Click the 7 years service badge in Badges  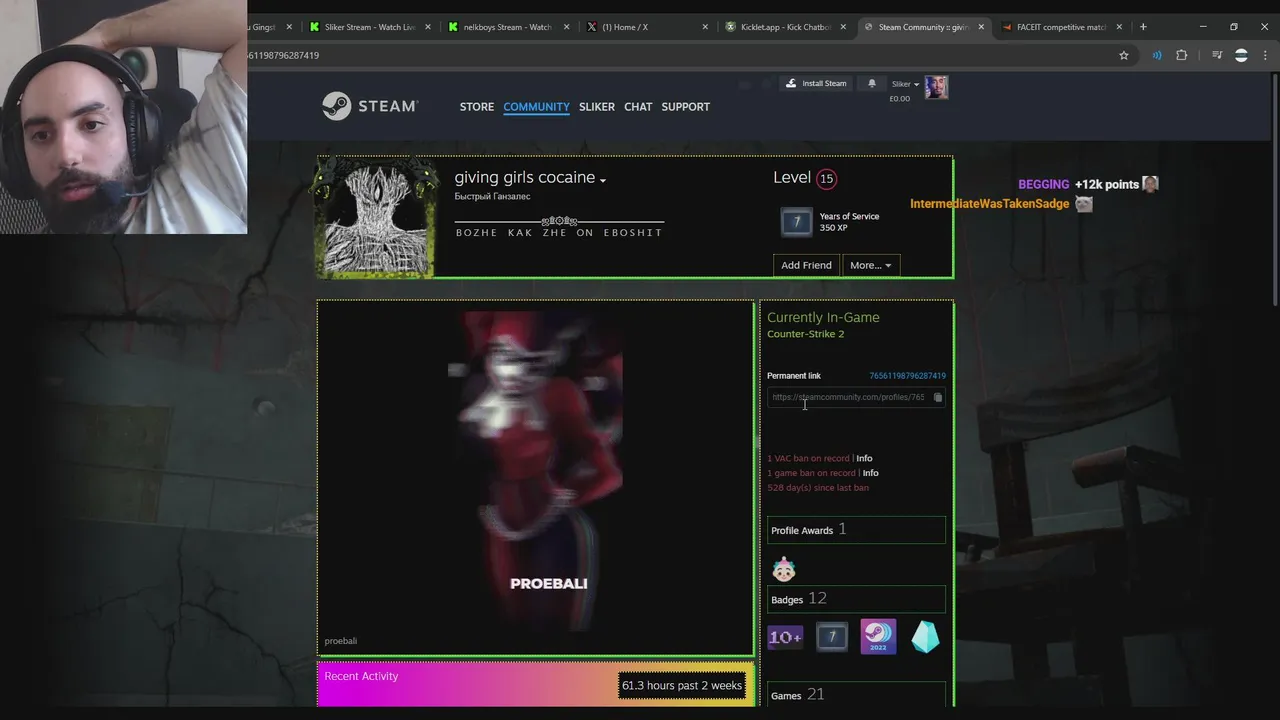pos(831,637)
